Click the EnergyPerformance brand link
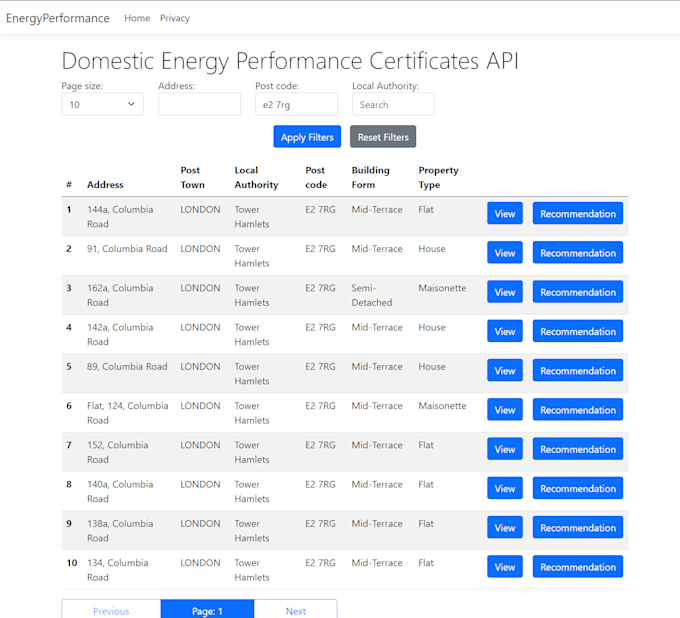 (x=58, y=18)
